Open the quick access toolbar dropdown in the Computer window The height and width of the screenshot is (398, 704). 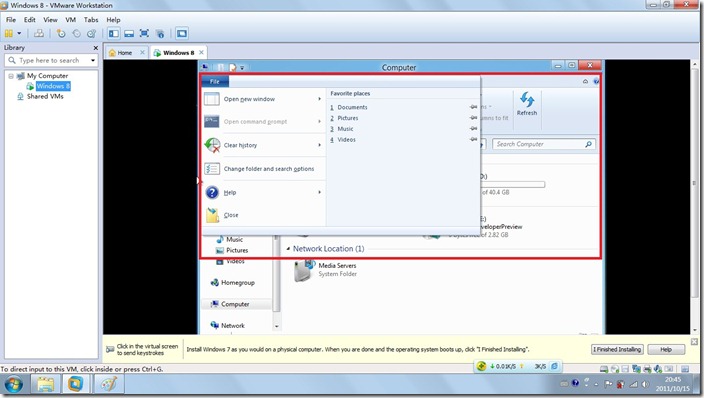pyautogui.click(x=242, y=68)
